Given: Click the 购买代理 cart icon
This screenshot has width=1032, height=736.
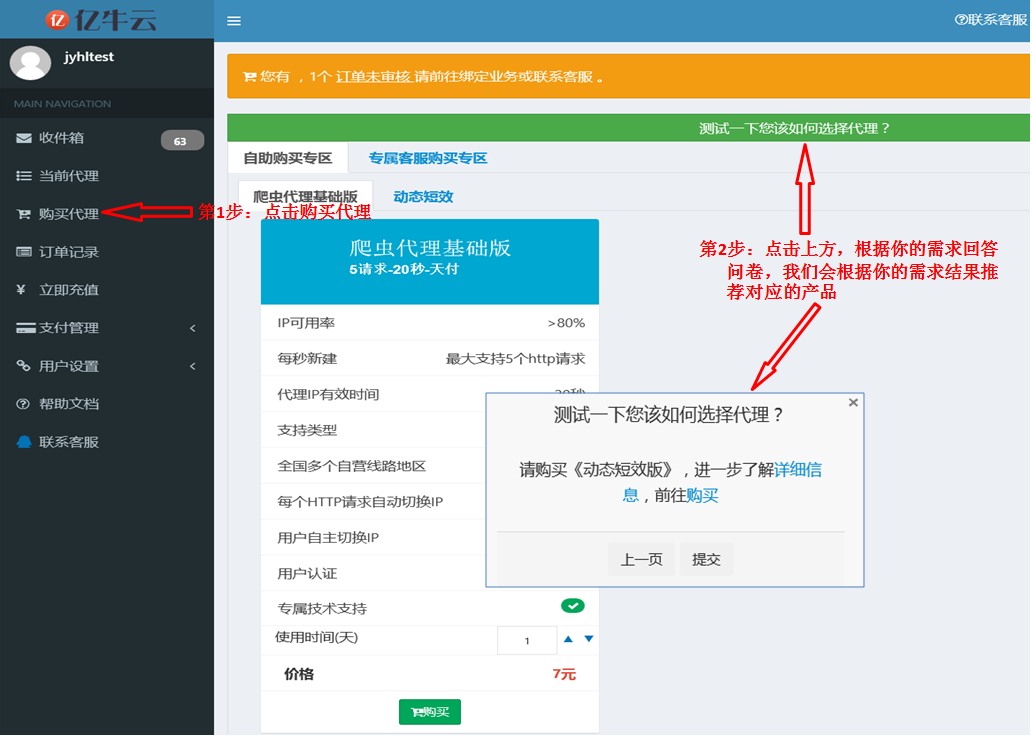Looking at the screenshot, I should click(24, 214).
